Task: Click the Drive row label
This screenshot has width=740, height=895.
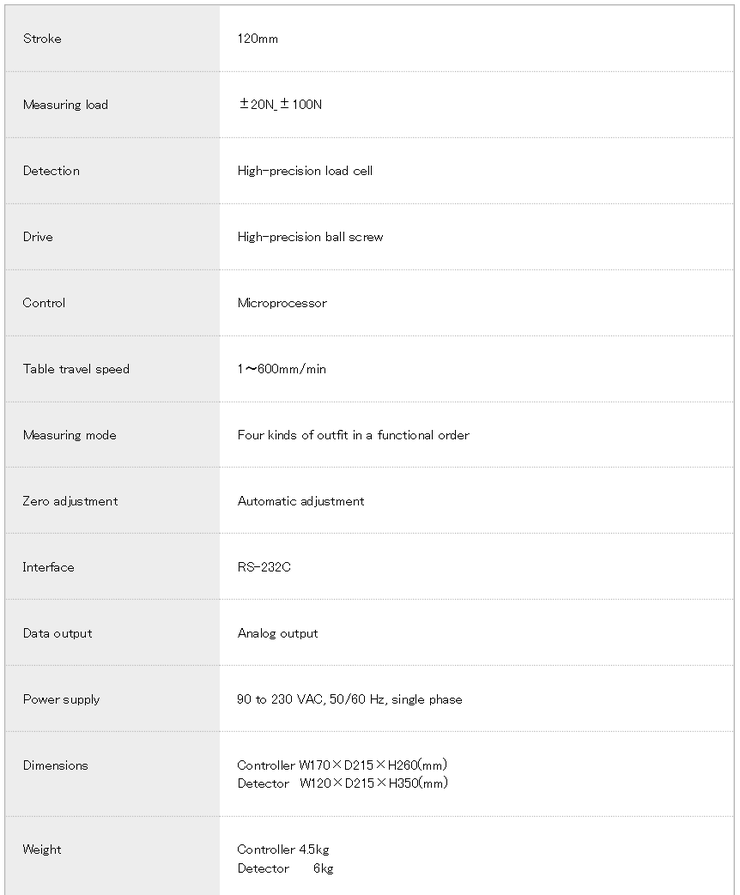Action: pyautogui.click(x=38, y=237)
